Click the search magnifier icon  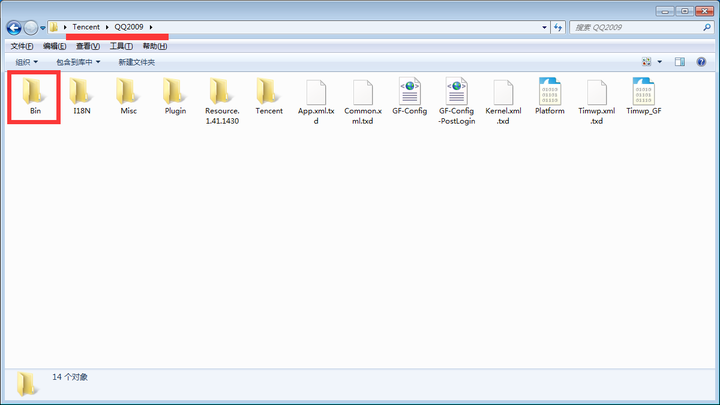click(707, 28)
